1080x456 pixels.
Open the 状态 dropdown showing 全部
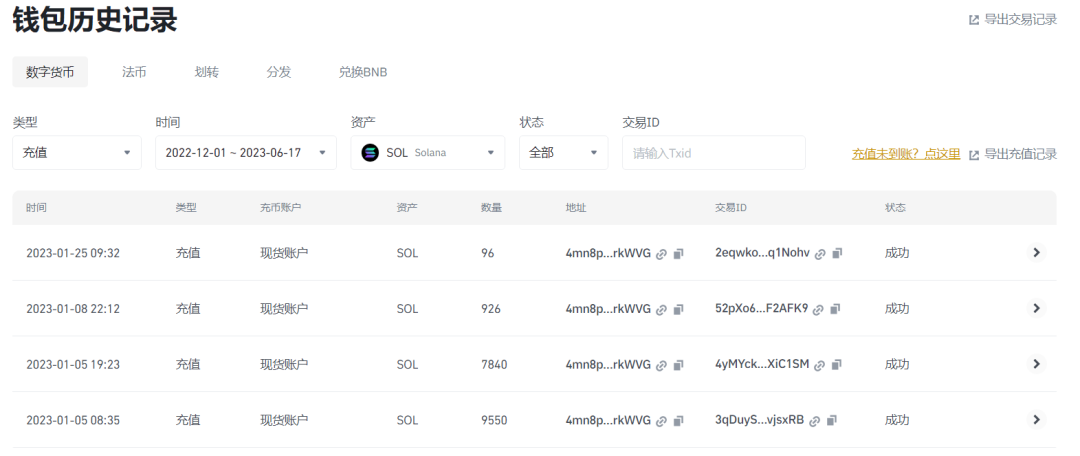pyautogui.click(x=563, y=153)
